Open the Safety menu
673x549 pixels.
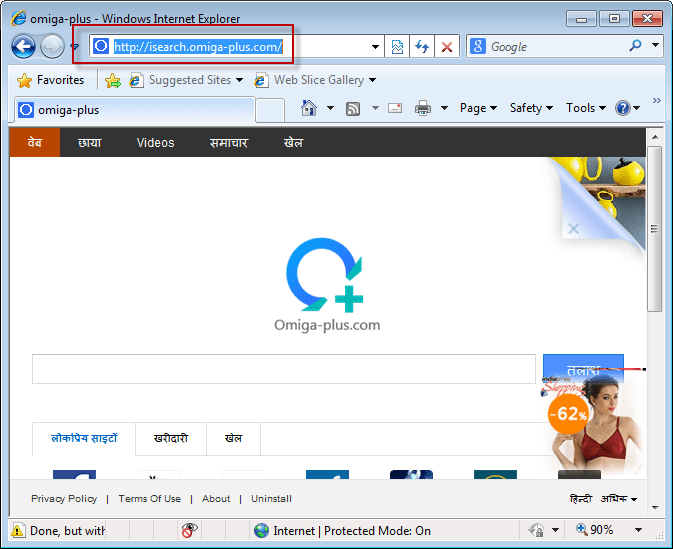click(x=531, y=108)
